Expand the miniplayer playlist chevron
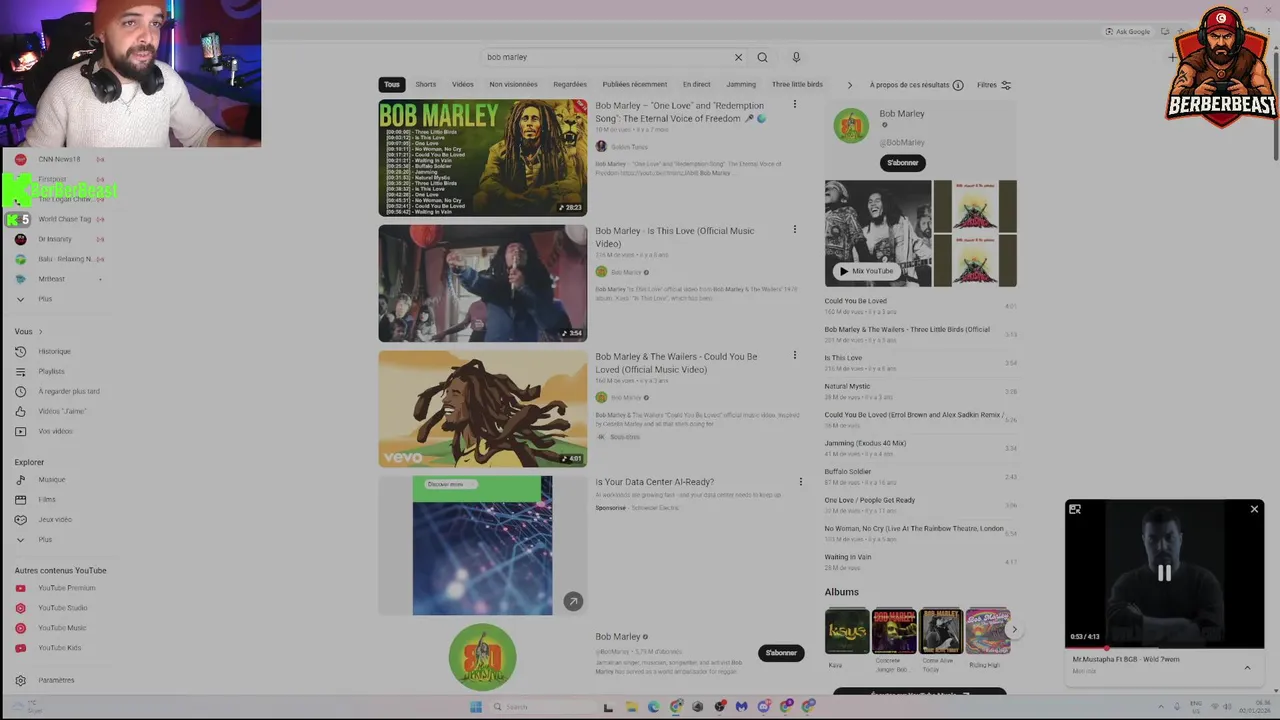Screen dimensions: 1280x720 (1247, 667)
